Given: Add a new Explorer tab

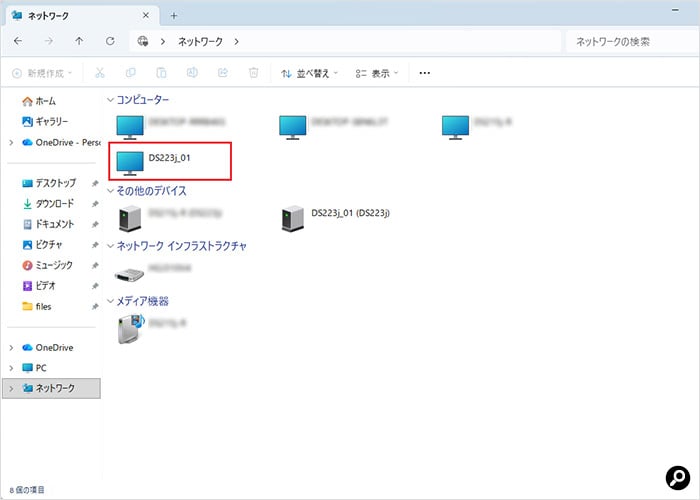Looking at the screenshot, I should coord(174,16).
